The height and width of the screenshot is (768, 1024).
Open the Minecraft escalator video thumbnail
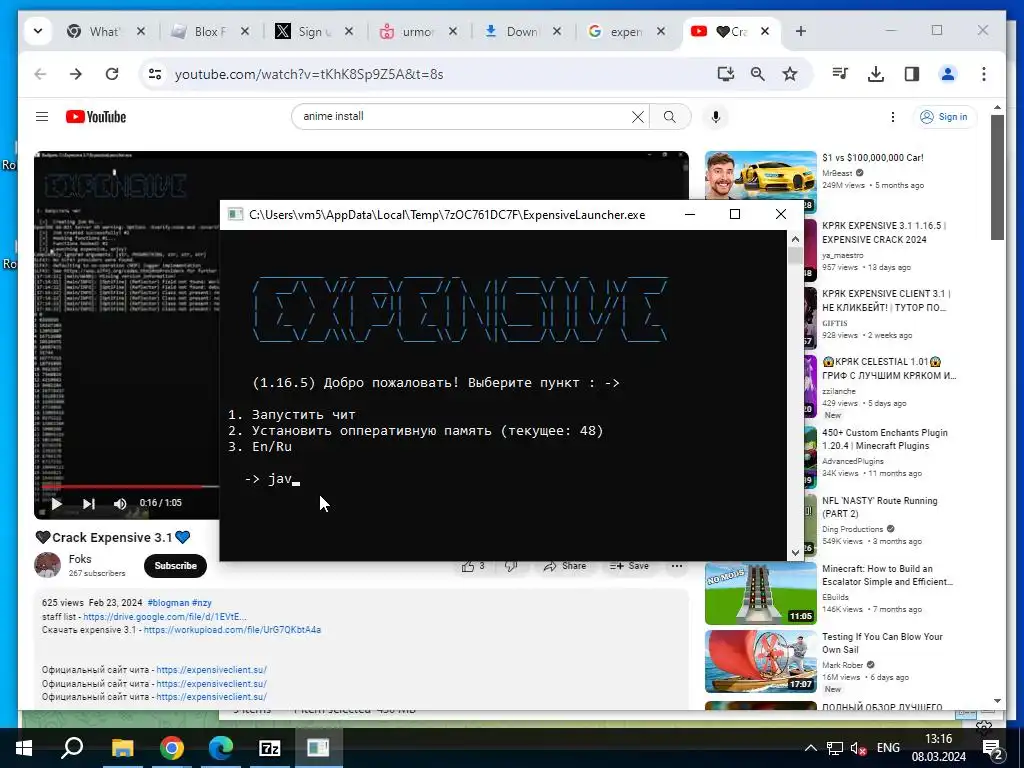760,594
